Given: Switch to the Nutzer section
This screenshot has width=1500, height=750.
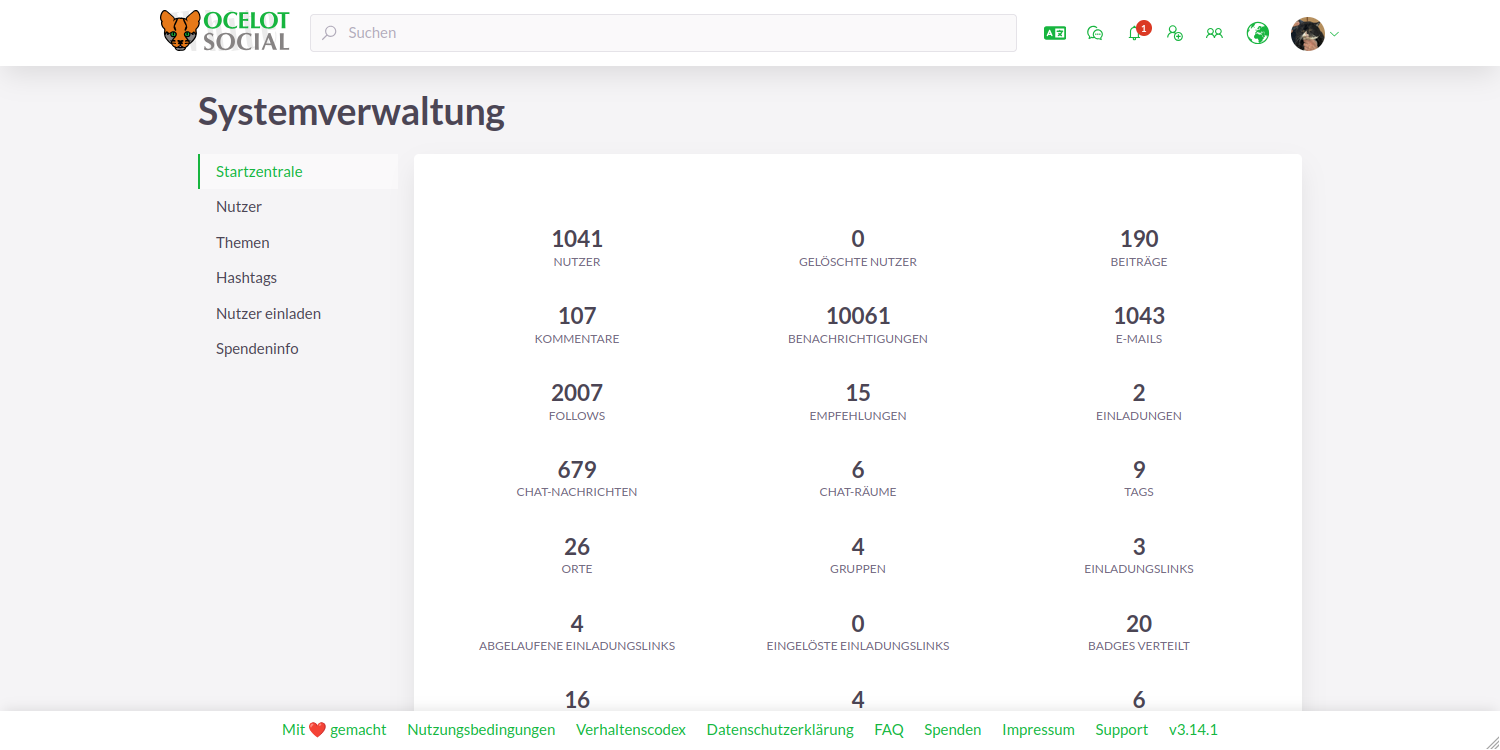Looking at the screenshot, I should (x=239, y=206).
